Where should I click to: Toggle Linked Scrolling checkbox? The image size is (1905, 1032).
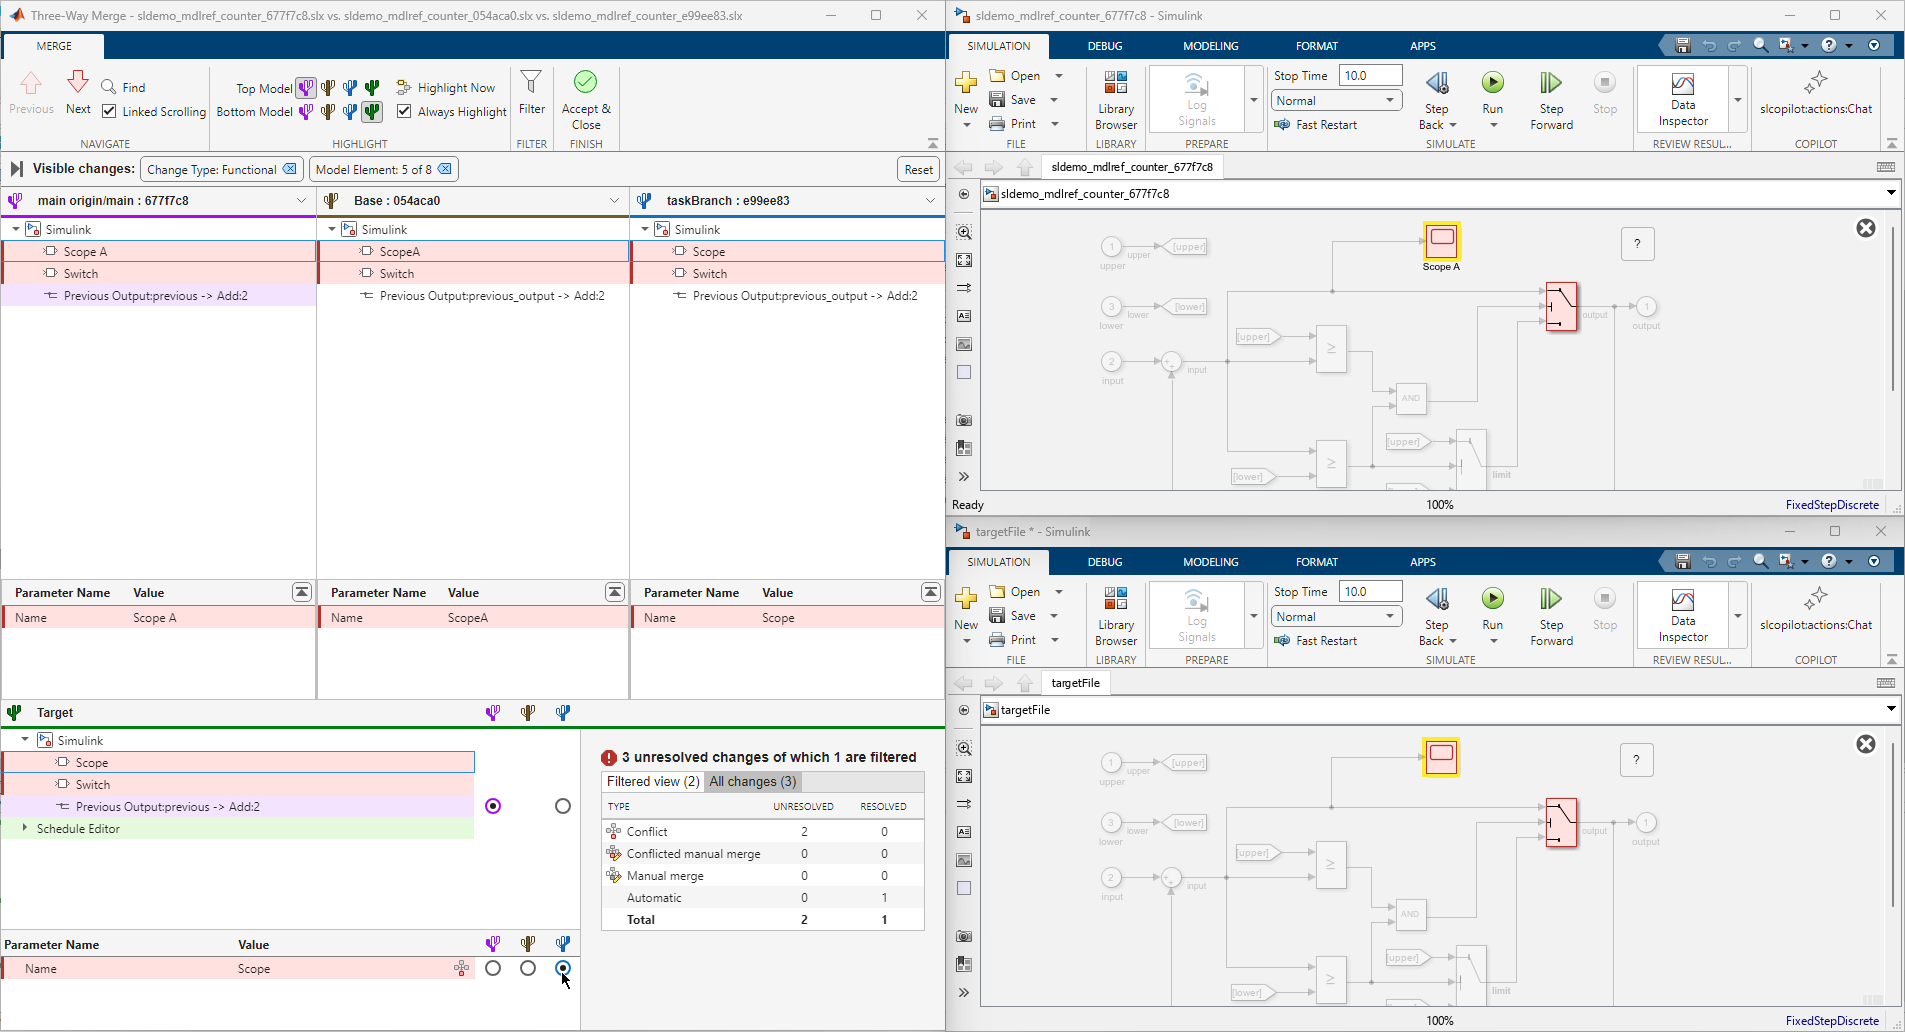pyautogui.click(x=109, y=111)
